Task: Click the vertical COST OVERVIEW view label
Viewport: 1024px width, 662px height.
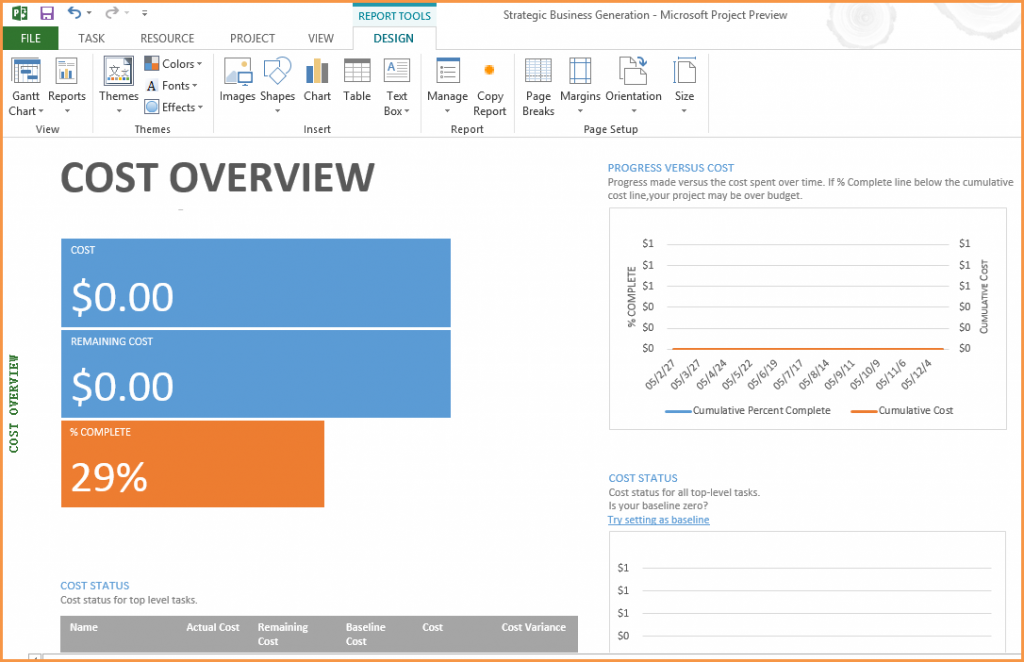Action: pos(14,403)
